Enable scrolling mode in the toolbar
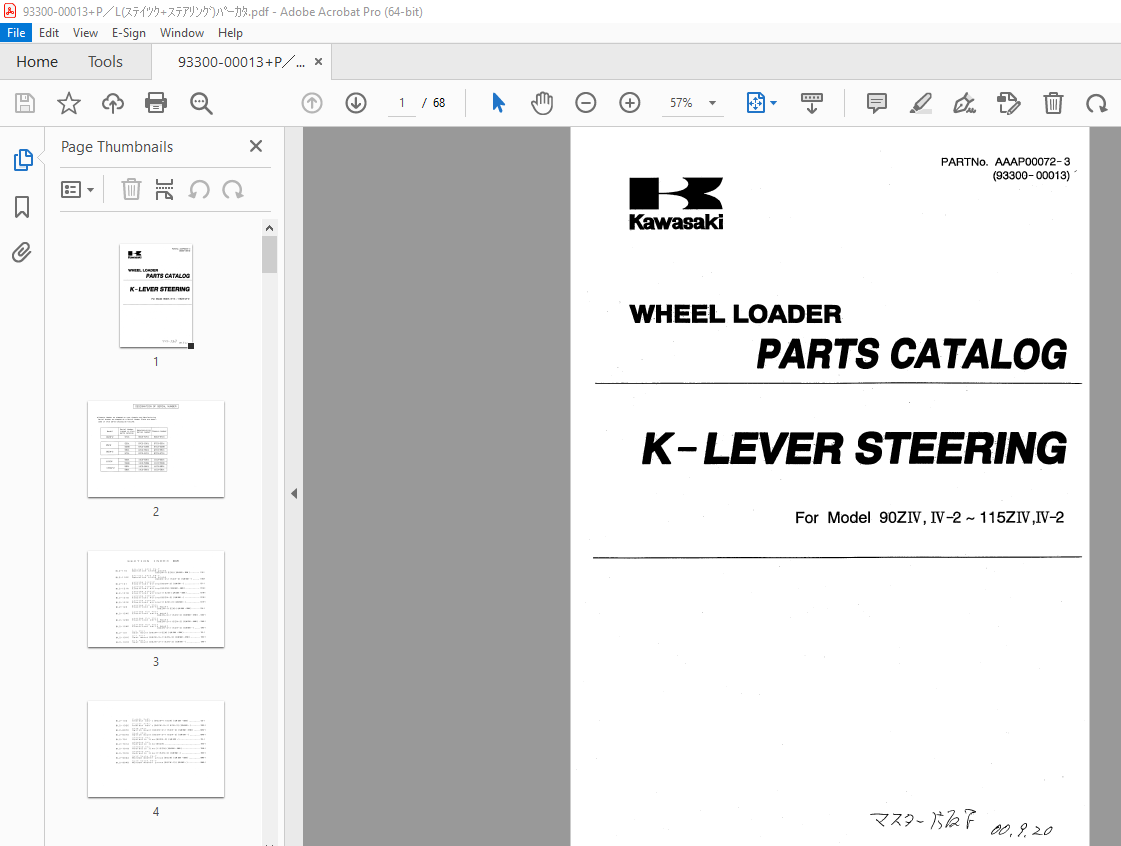The image size is (1121, 846). coord(811,103)
